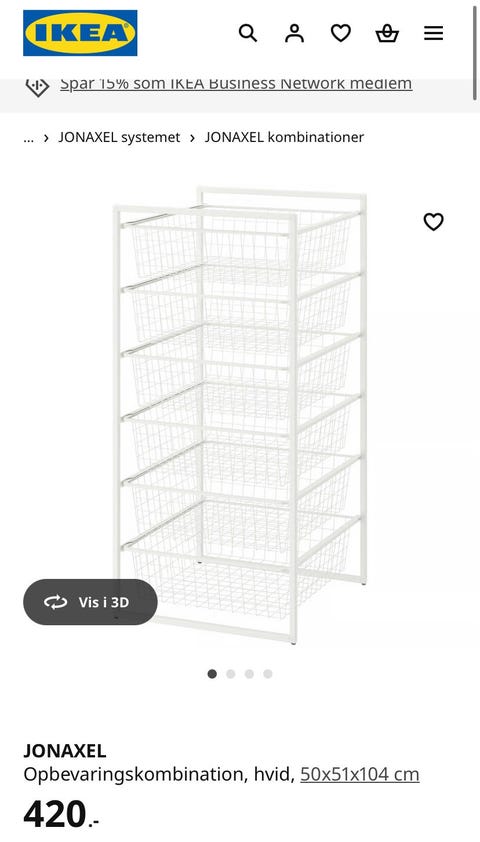This screenshot has height=842, width=480.
Task: Select the first image carousel dot
Action: click(x=212, y=674)
